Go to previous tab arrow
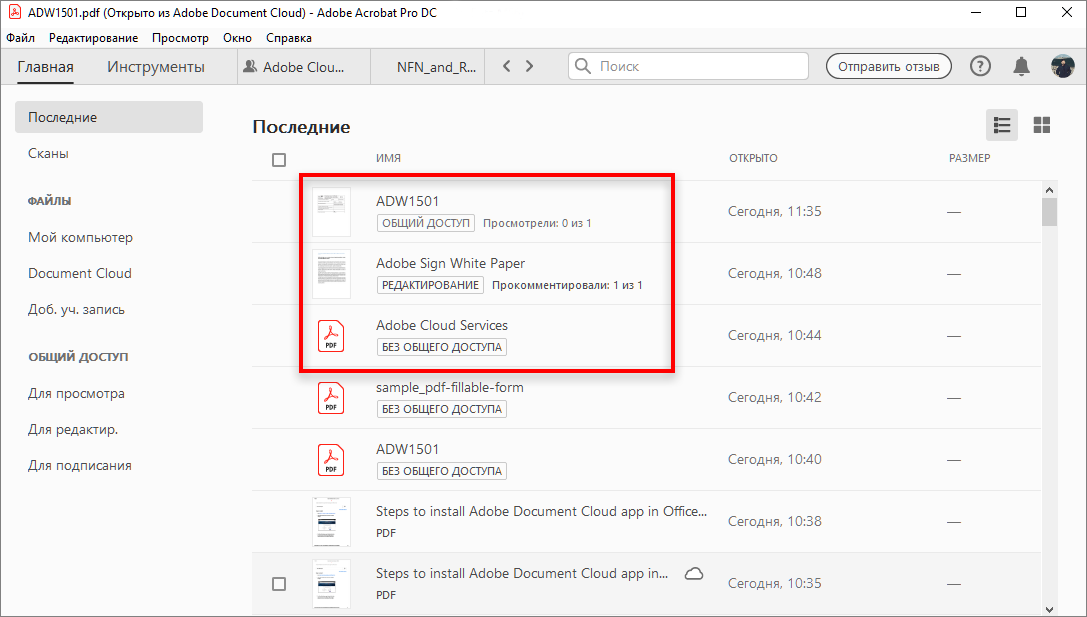The image size is (1087, 617). [507, 67]
